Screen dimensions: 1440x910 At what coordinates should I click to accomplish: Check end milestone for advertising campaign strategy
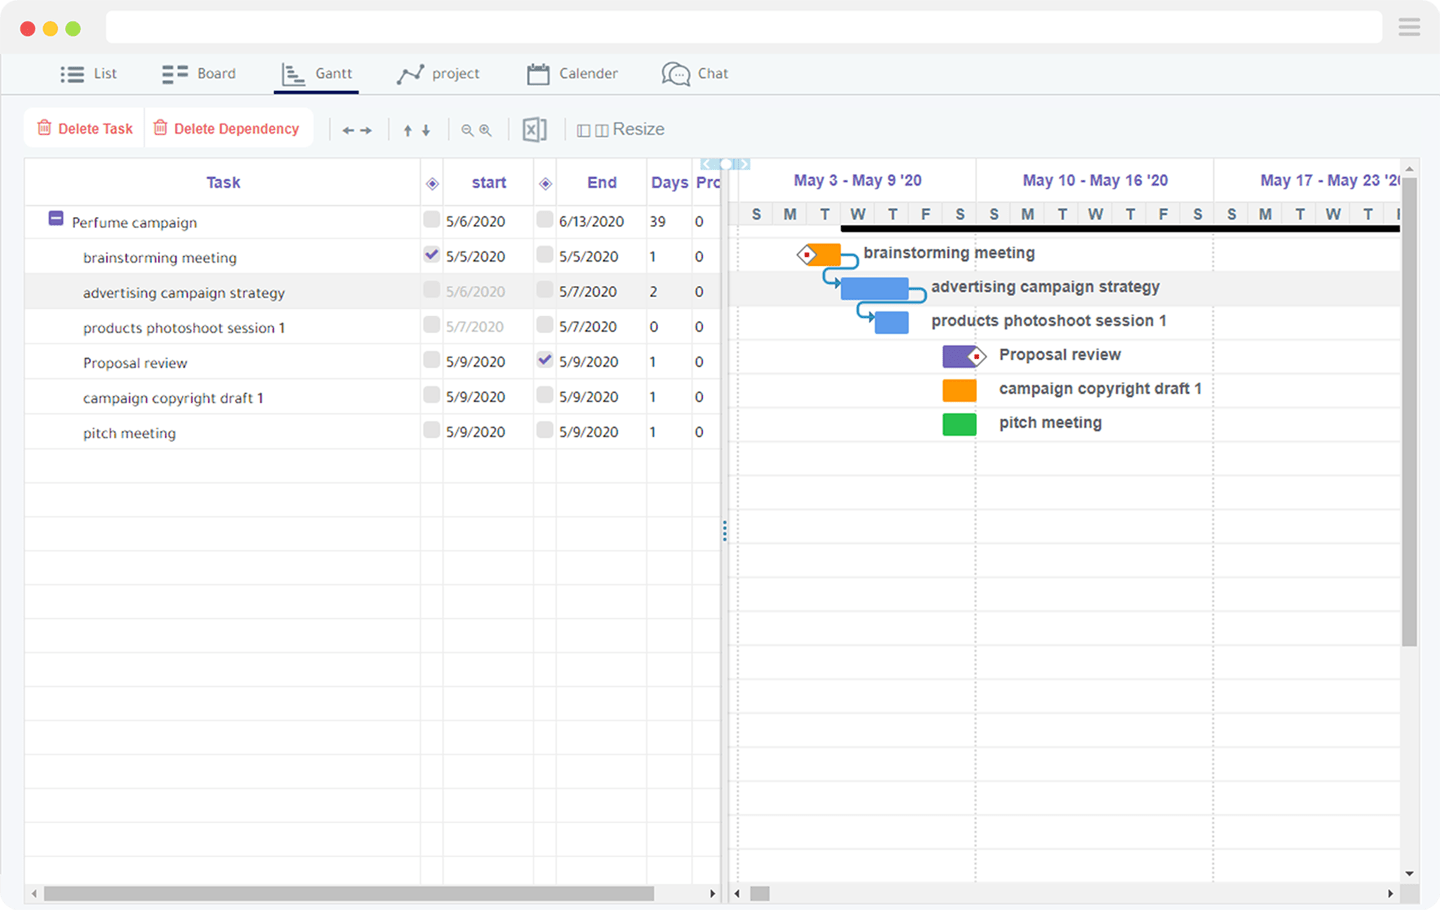tap(545, 290)
